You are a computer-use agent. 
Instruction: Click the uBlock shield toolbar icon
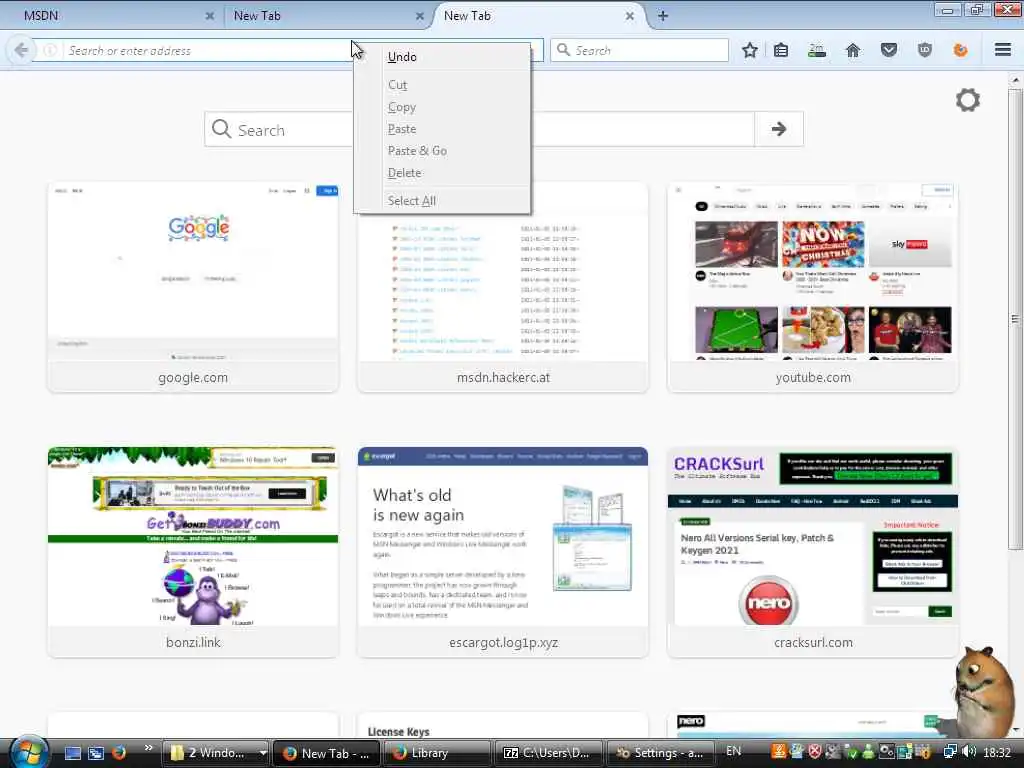click(925, 50)
